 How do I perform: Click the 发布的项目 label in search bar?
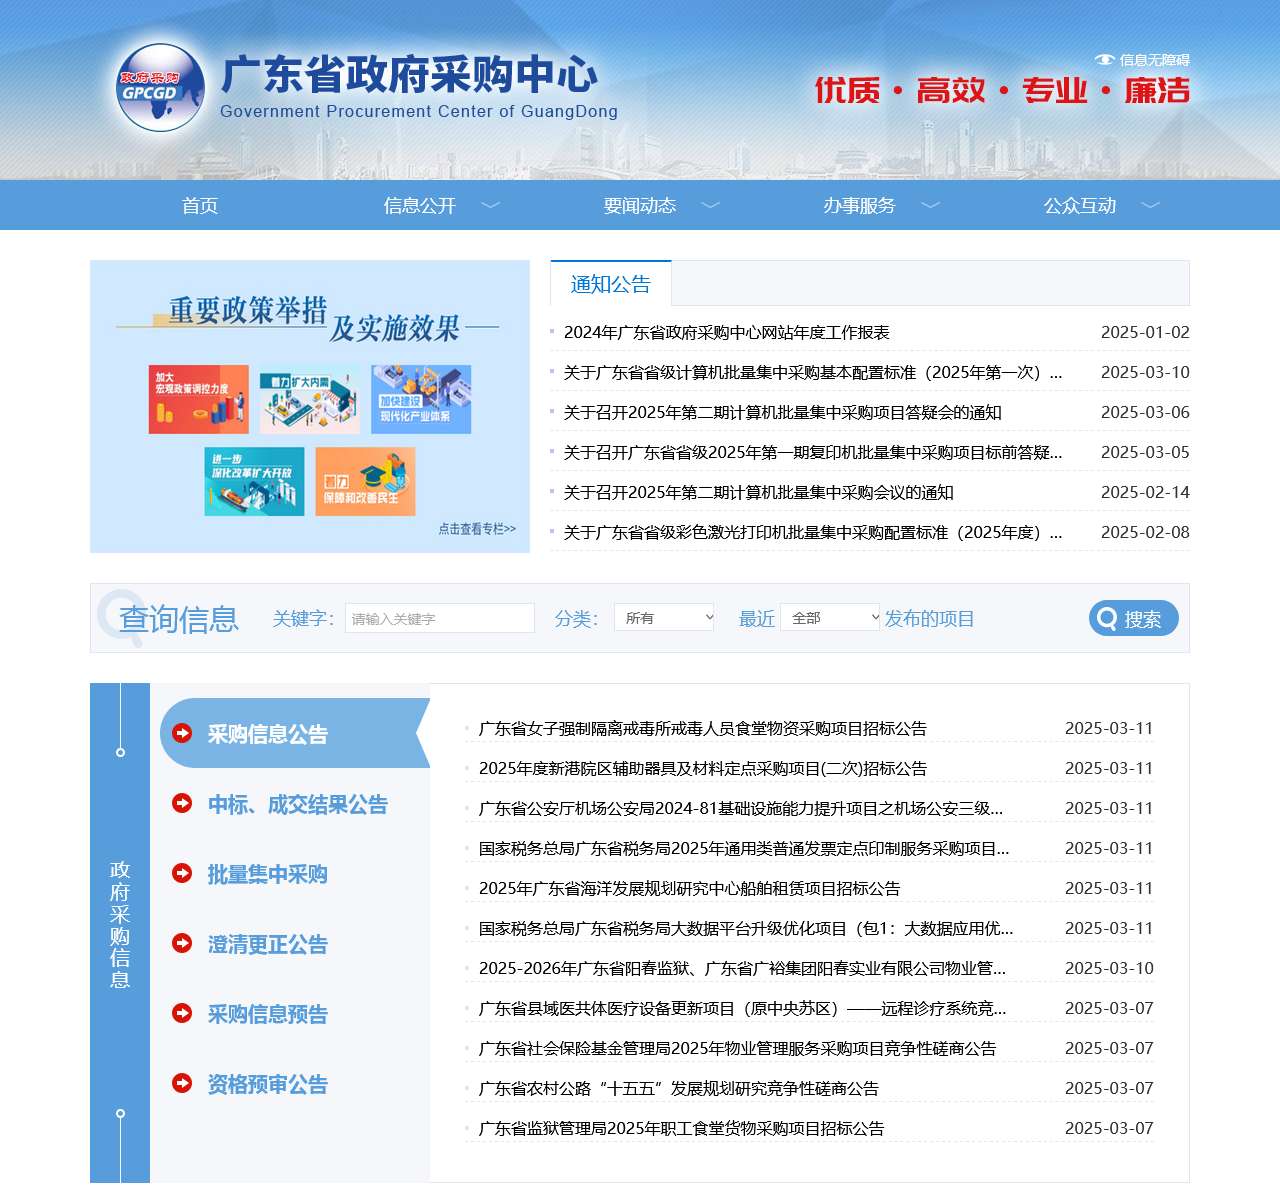coord(929,618)
